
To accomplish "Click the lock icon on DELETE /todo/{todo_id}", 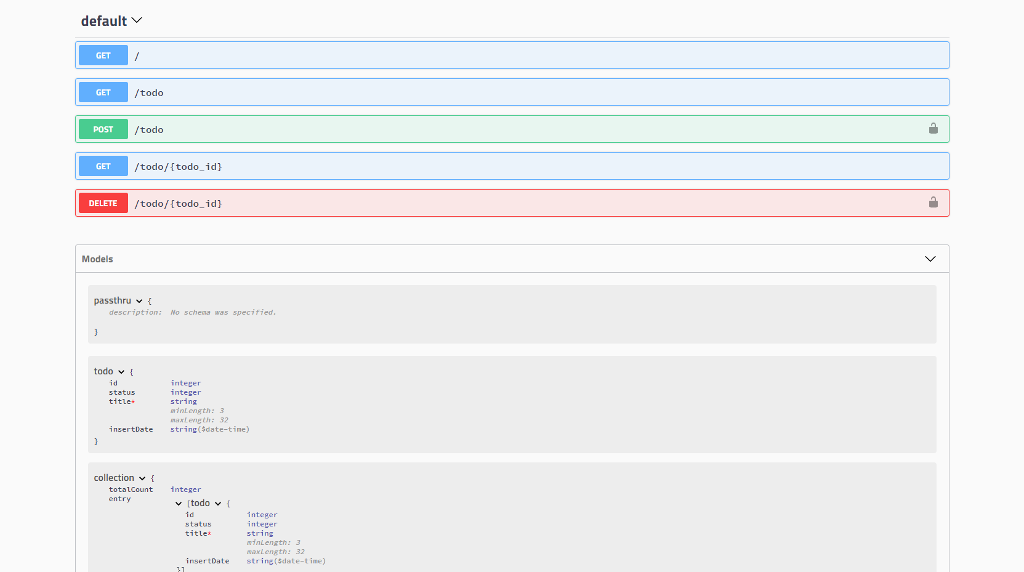I will [x=933, y=203].
